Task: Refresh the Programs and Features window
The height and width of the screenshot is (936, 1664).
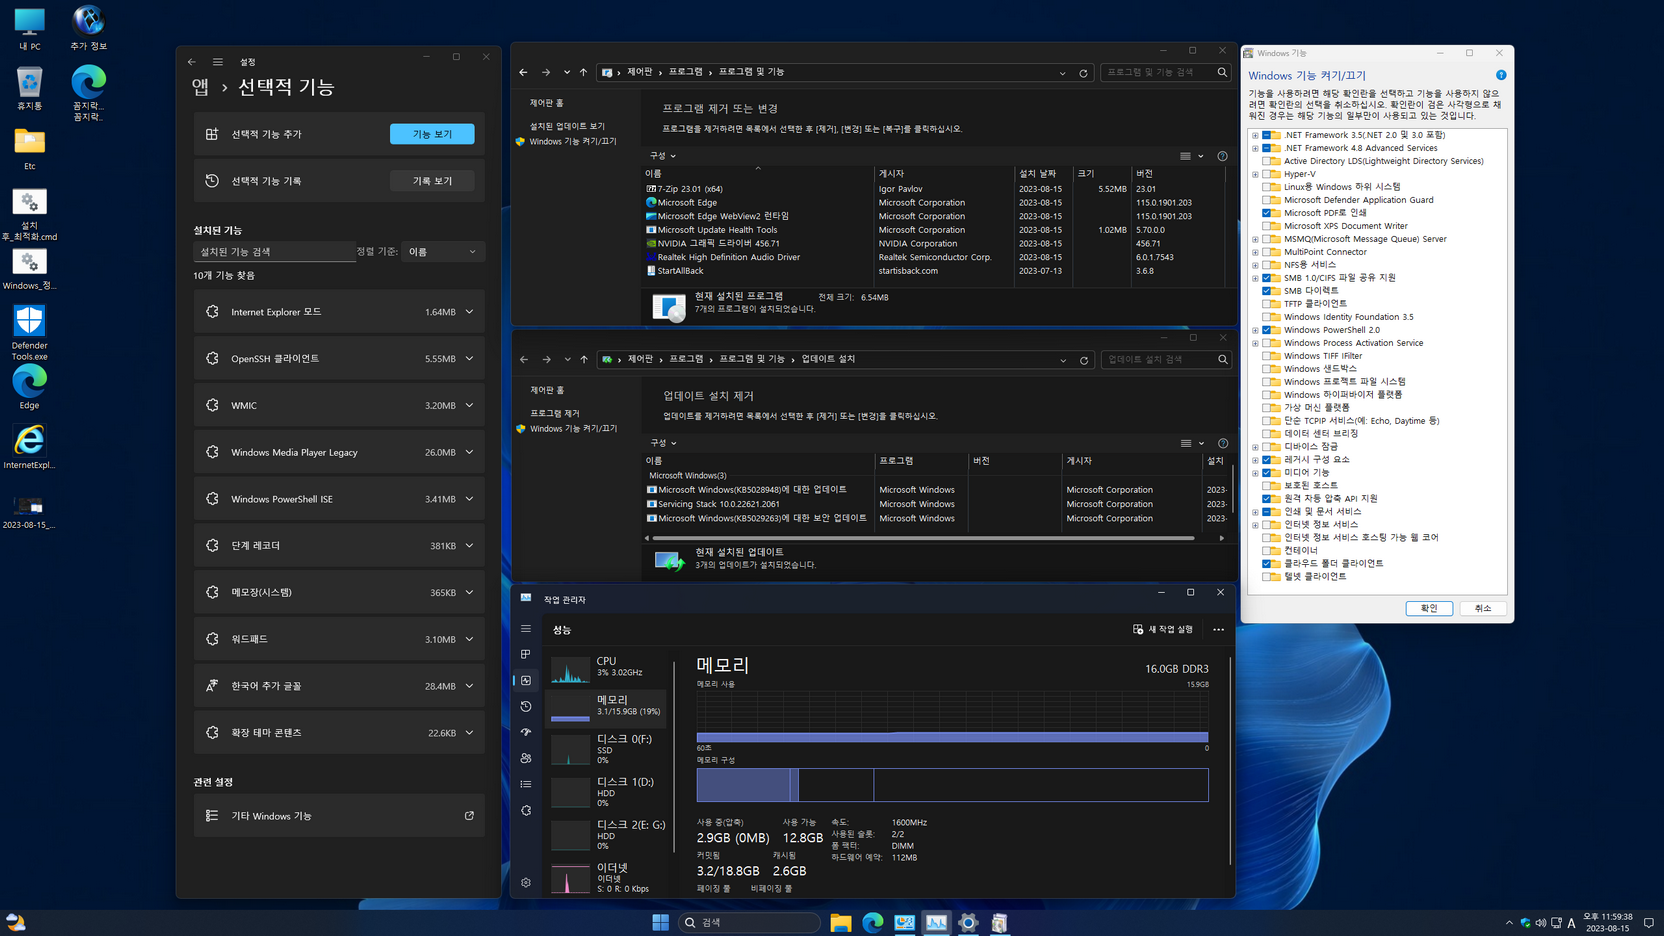Action: [x=1083, y=73]
